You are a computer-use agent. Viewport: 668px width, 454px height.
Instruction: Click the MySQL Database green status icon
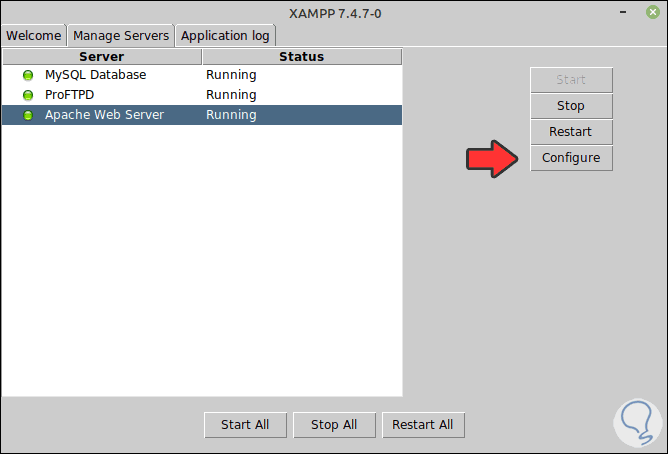pyautogui.click(x=28, y=75)
